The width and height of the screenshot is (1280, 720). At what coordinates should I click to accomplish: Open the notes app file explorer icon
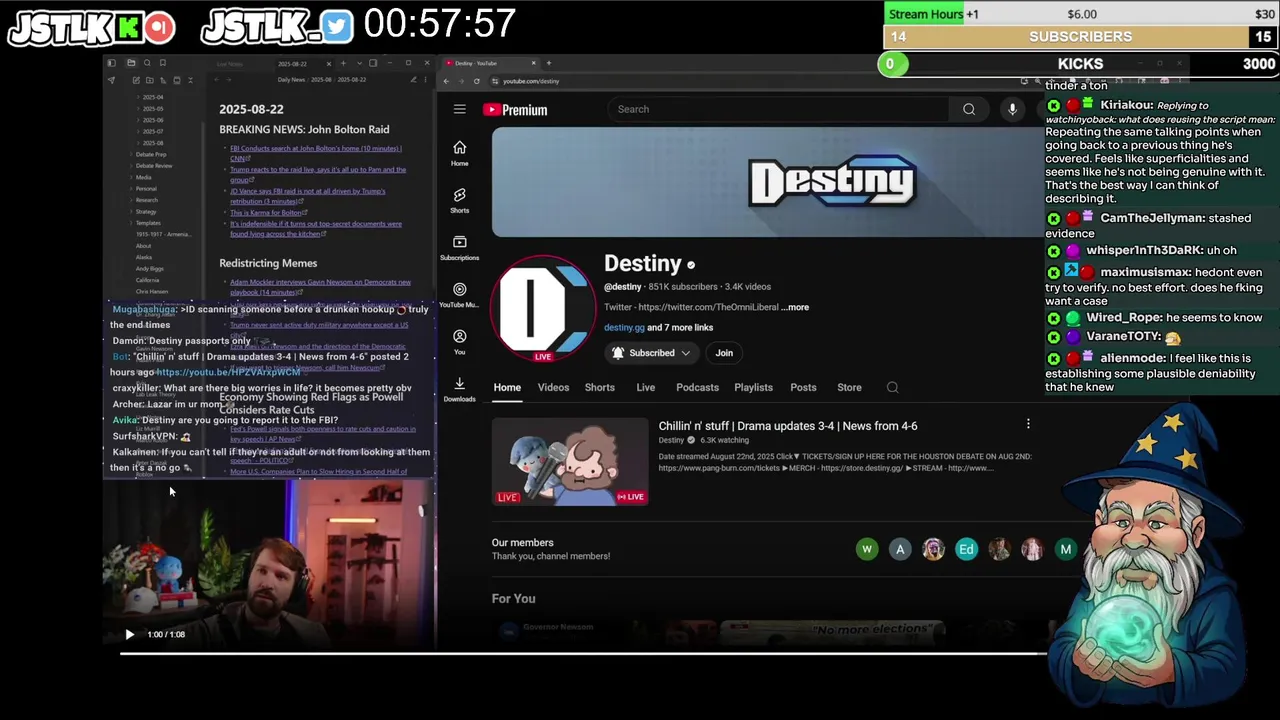[x=131, y=63]
